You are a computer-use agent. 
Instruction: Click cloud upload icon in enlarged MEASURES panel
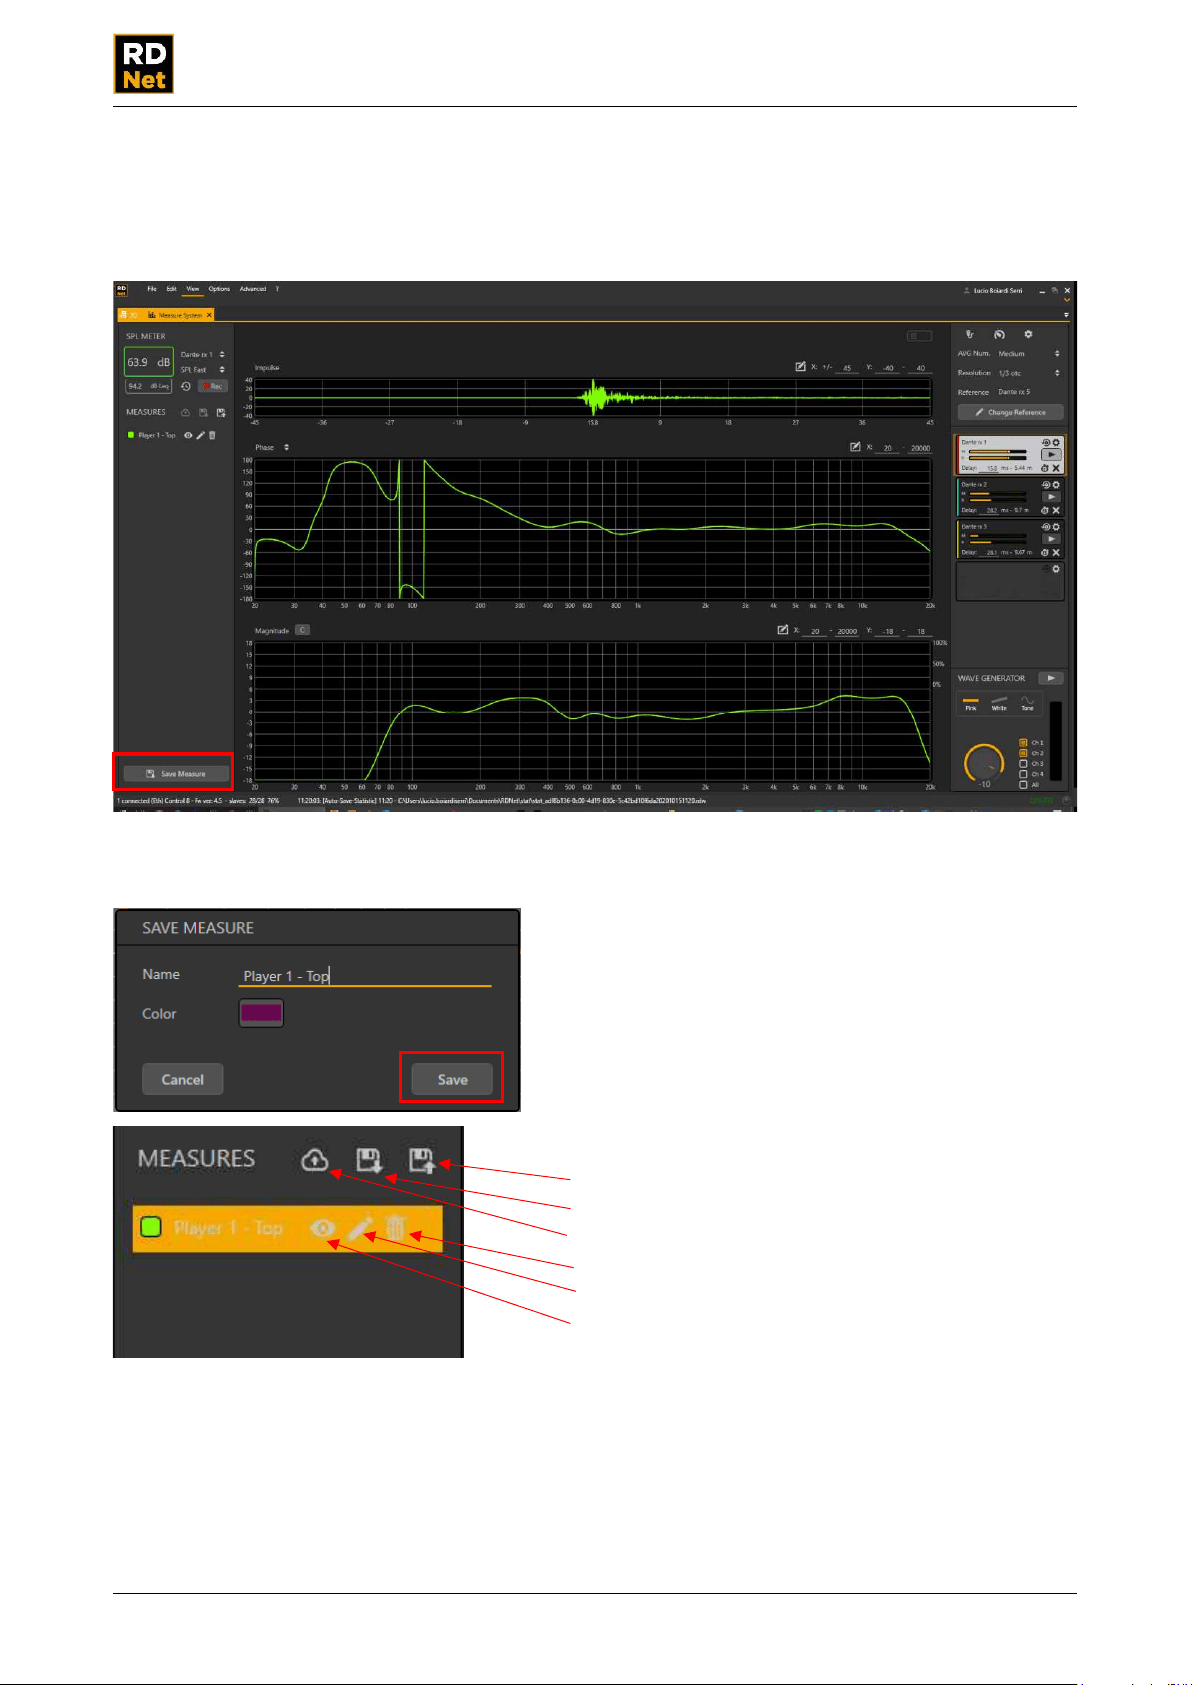pyautogui.click(x=315, y=1160)
